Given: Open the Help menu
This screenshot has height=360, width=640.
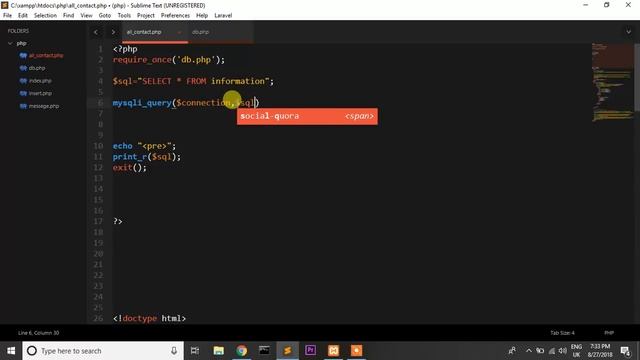Looking at the screenshot, I should point(202,16).
